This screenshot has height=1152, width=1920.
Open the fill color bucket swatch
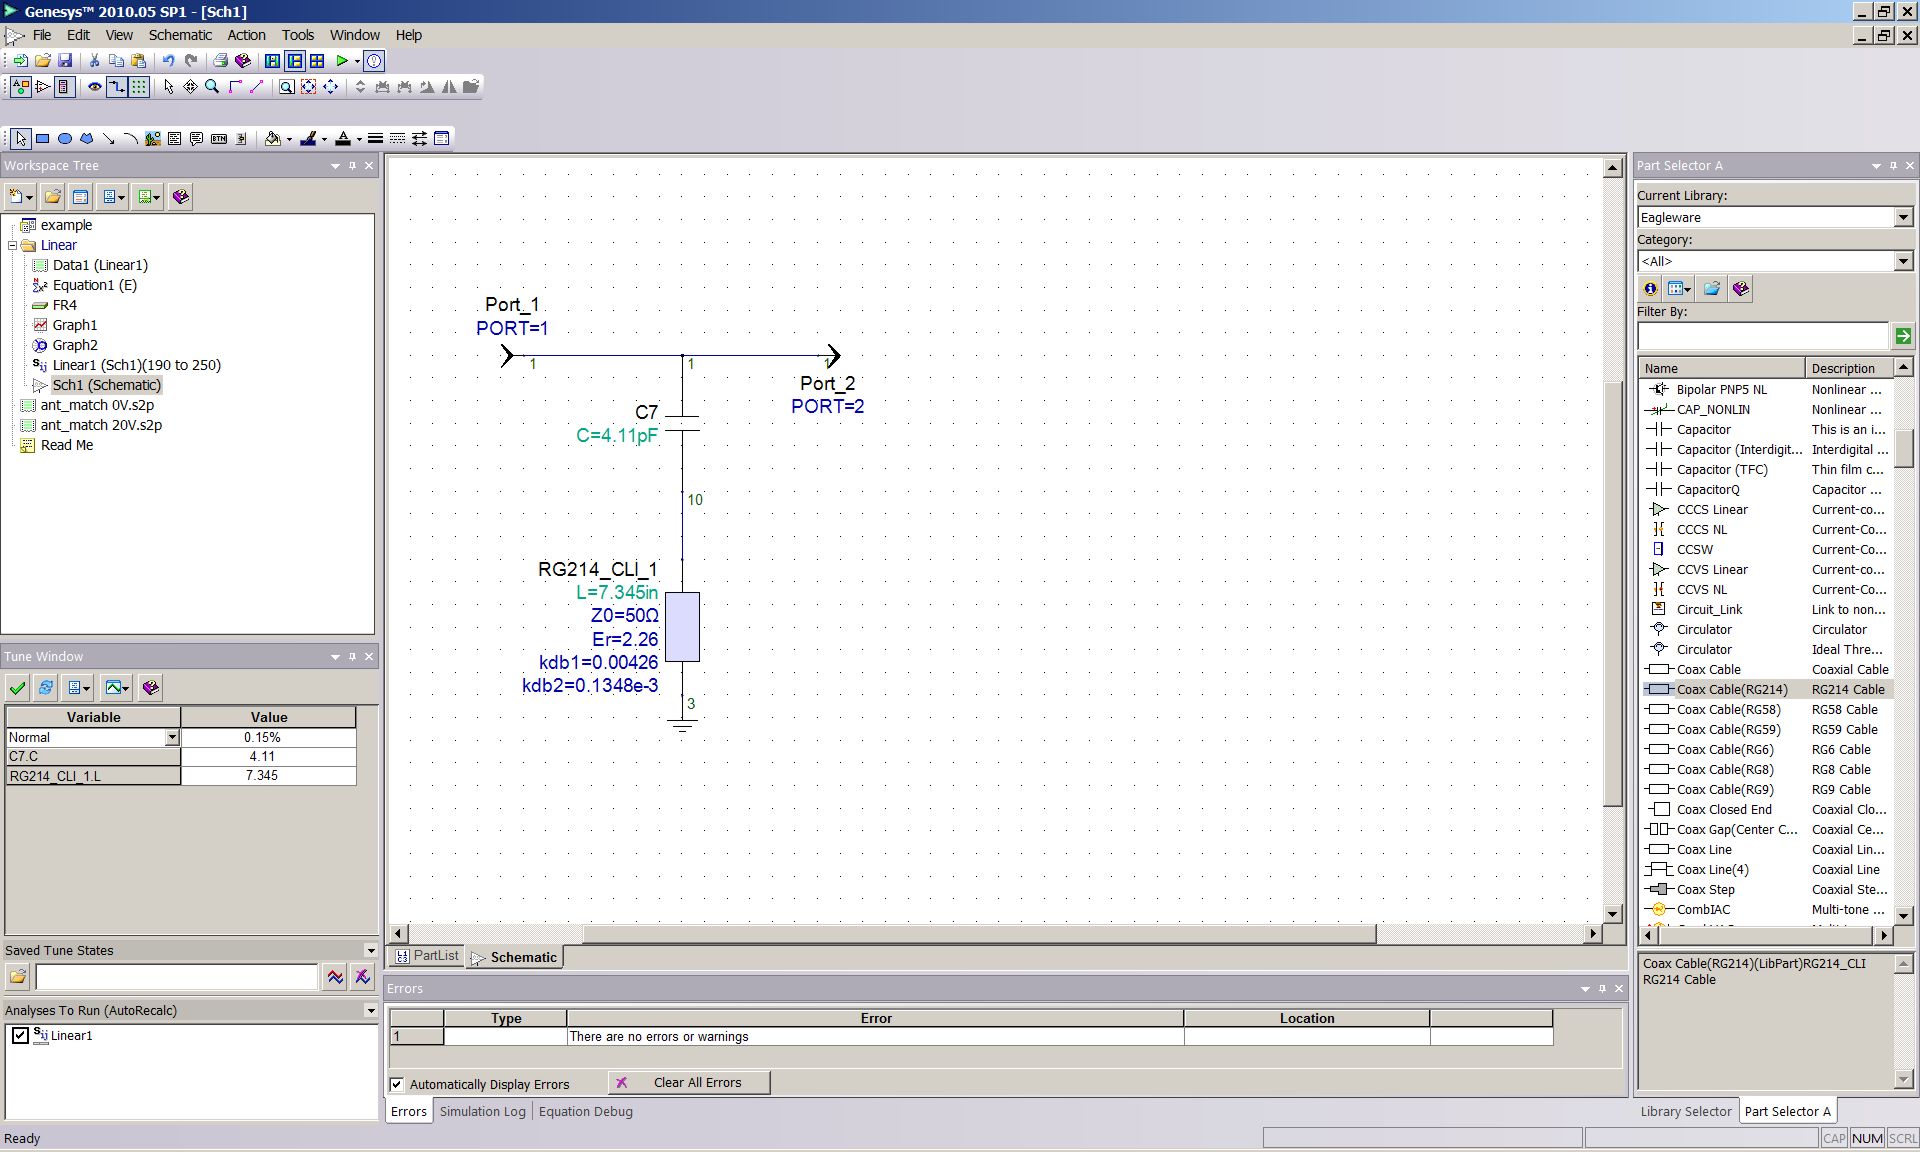pyautogui.click(x=272, y=139)
